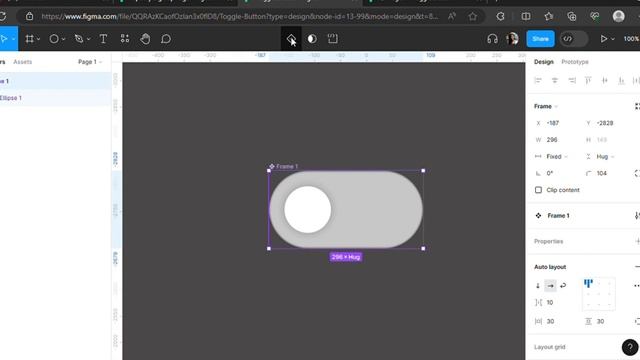640x360 pixels.
Task: Open the browser profile avatar
Action: (619, 16)
